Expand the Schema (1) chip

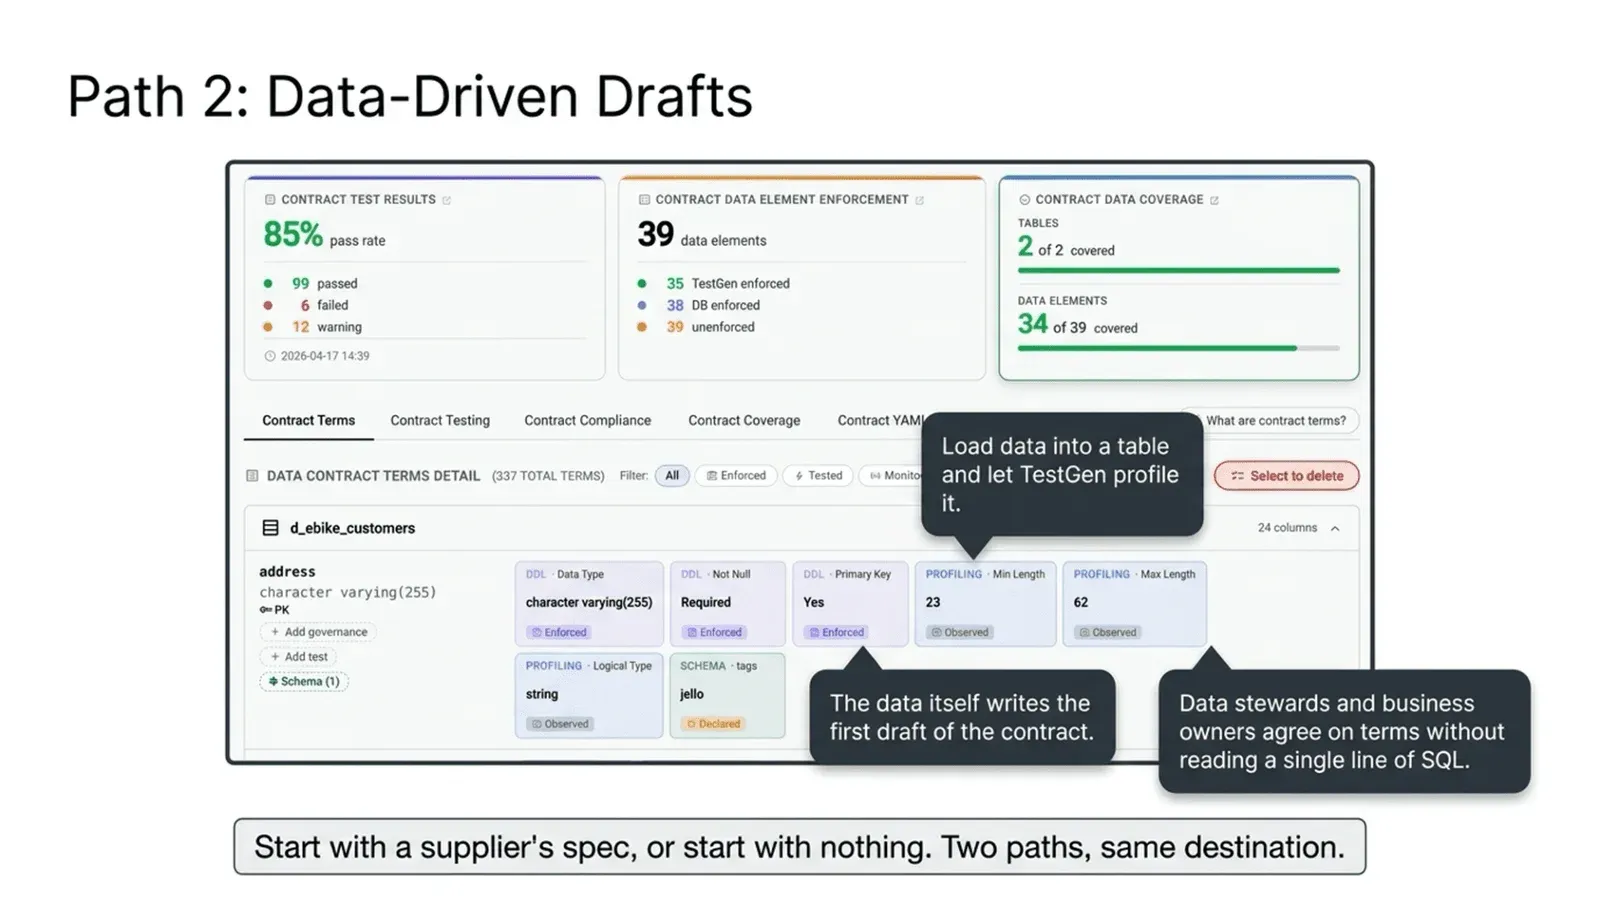(x=304, y=682)
